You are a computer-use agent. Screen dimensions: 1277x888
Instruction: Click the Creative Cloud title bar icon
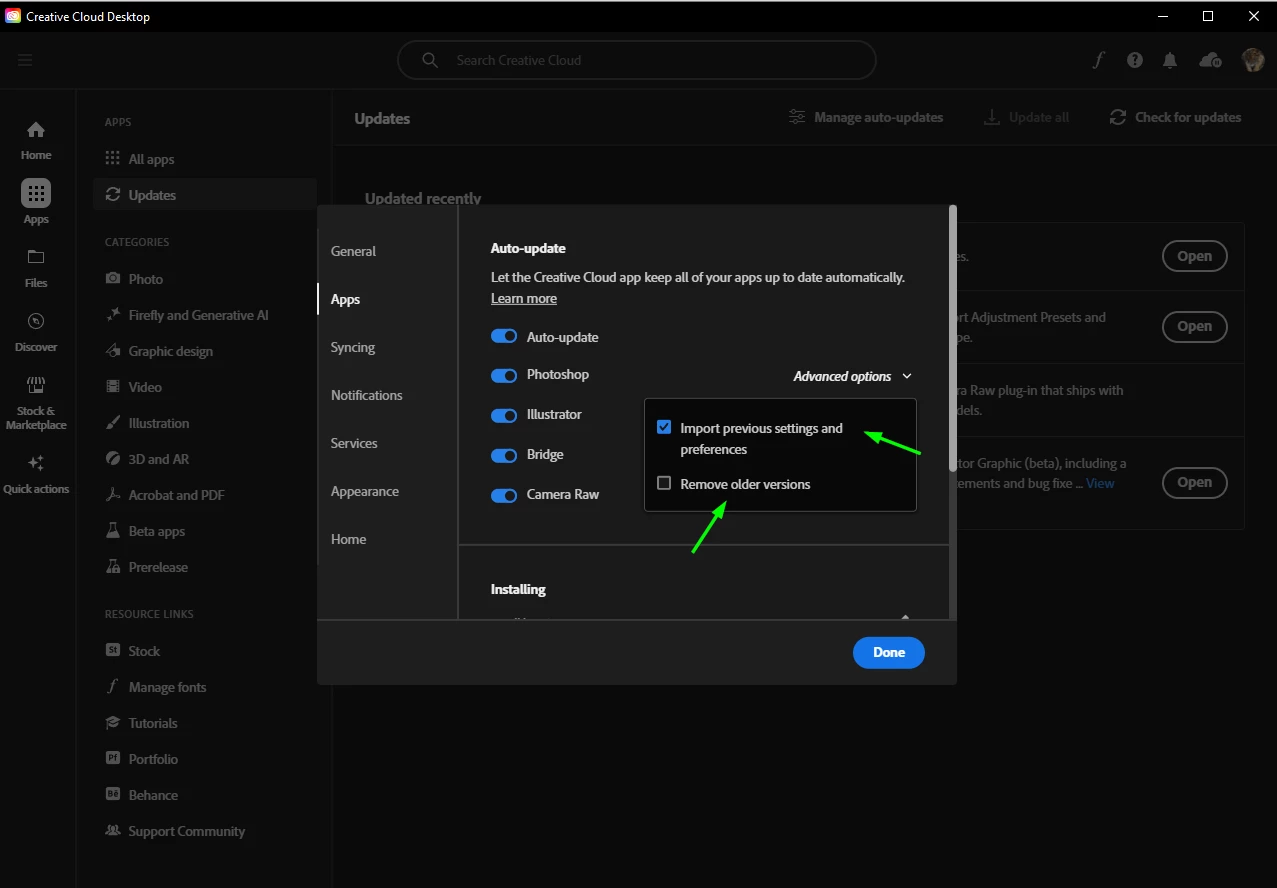pos(13,16)
